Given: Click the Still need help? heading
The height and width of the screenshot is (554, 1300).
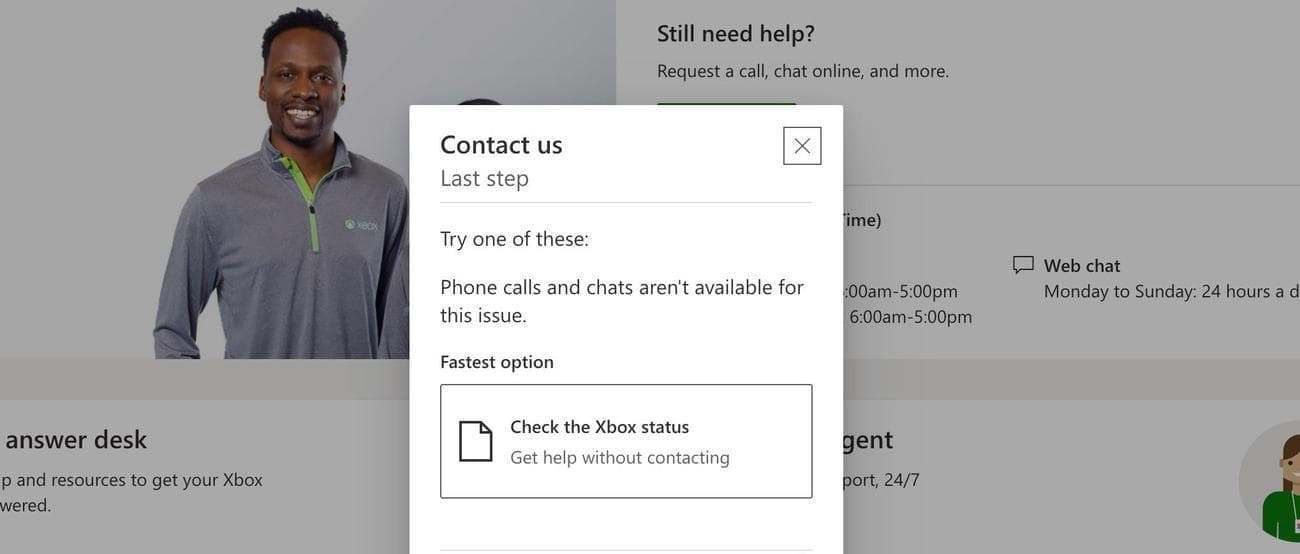Looking at the screenshot, I should tap(736, 34).
